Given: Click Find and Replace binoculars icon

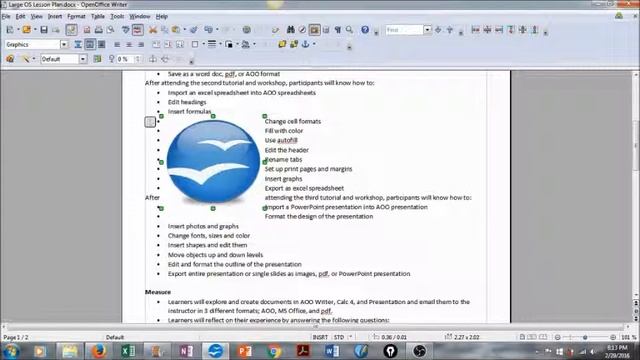Looking at the screenshot, I should [291, 30].
